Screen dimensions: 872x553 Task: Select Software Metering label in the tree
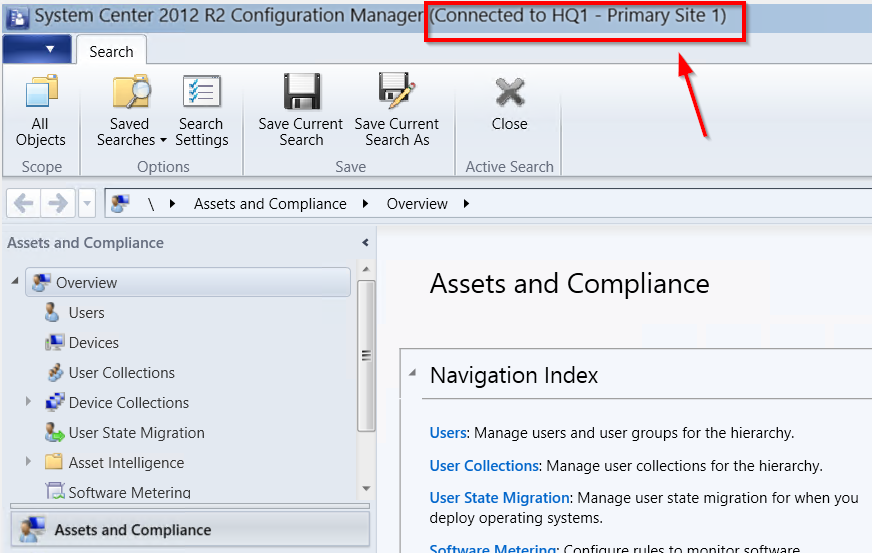click(130, 492)
